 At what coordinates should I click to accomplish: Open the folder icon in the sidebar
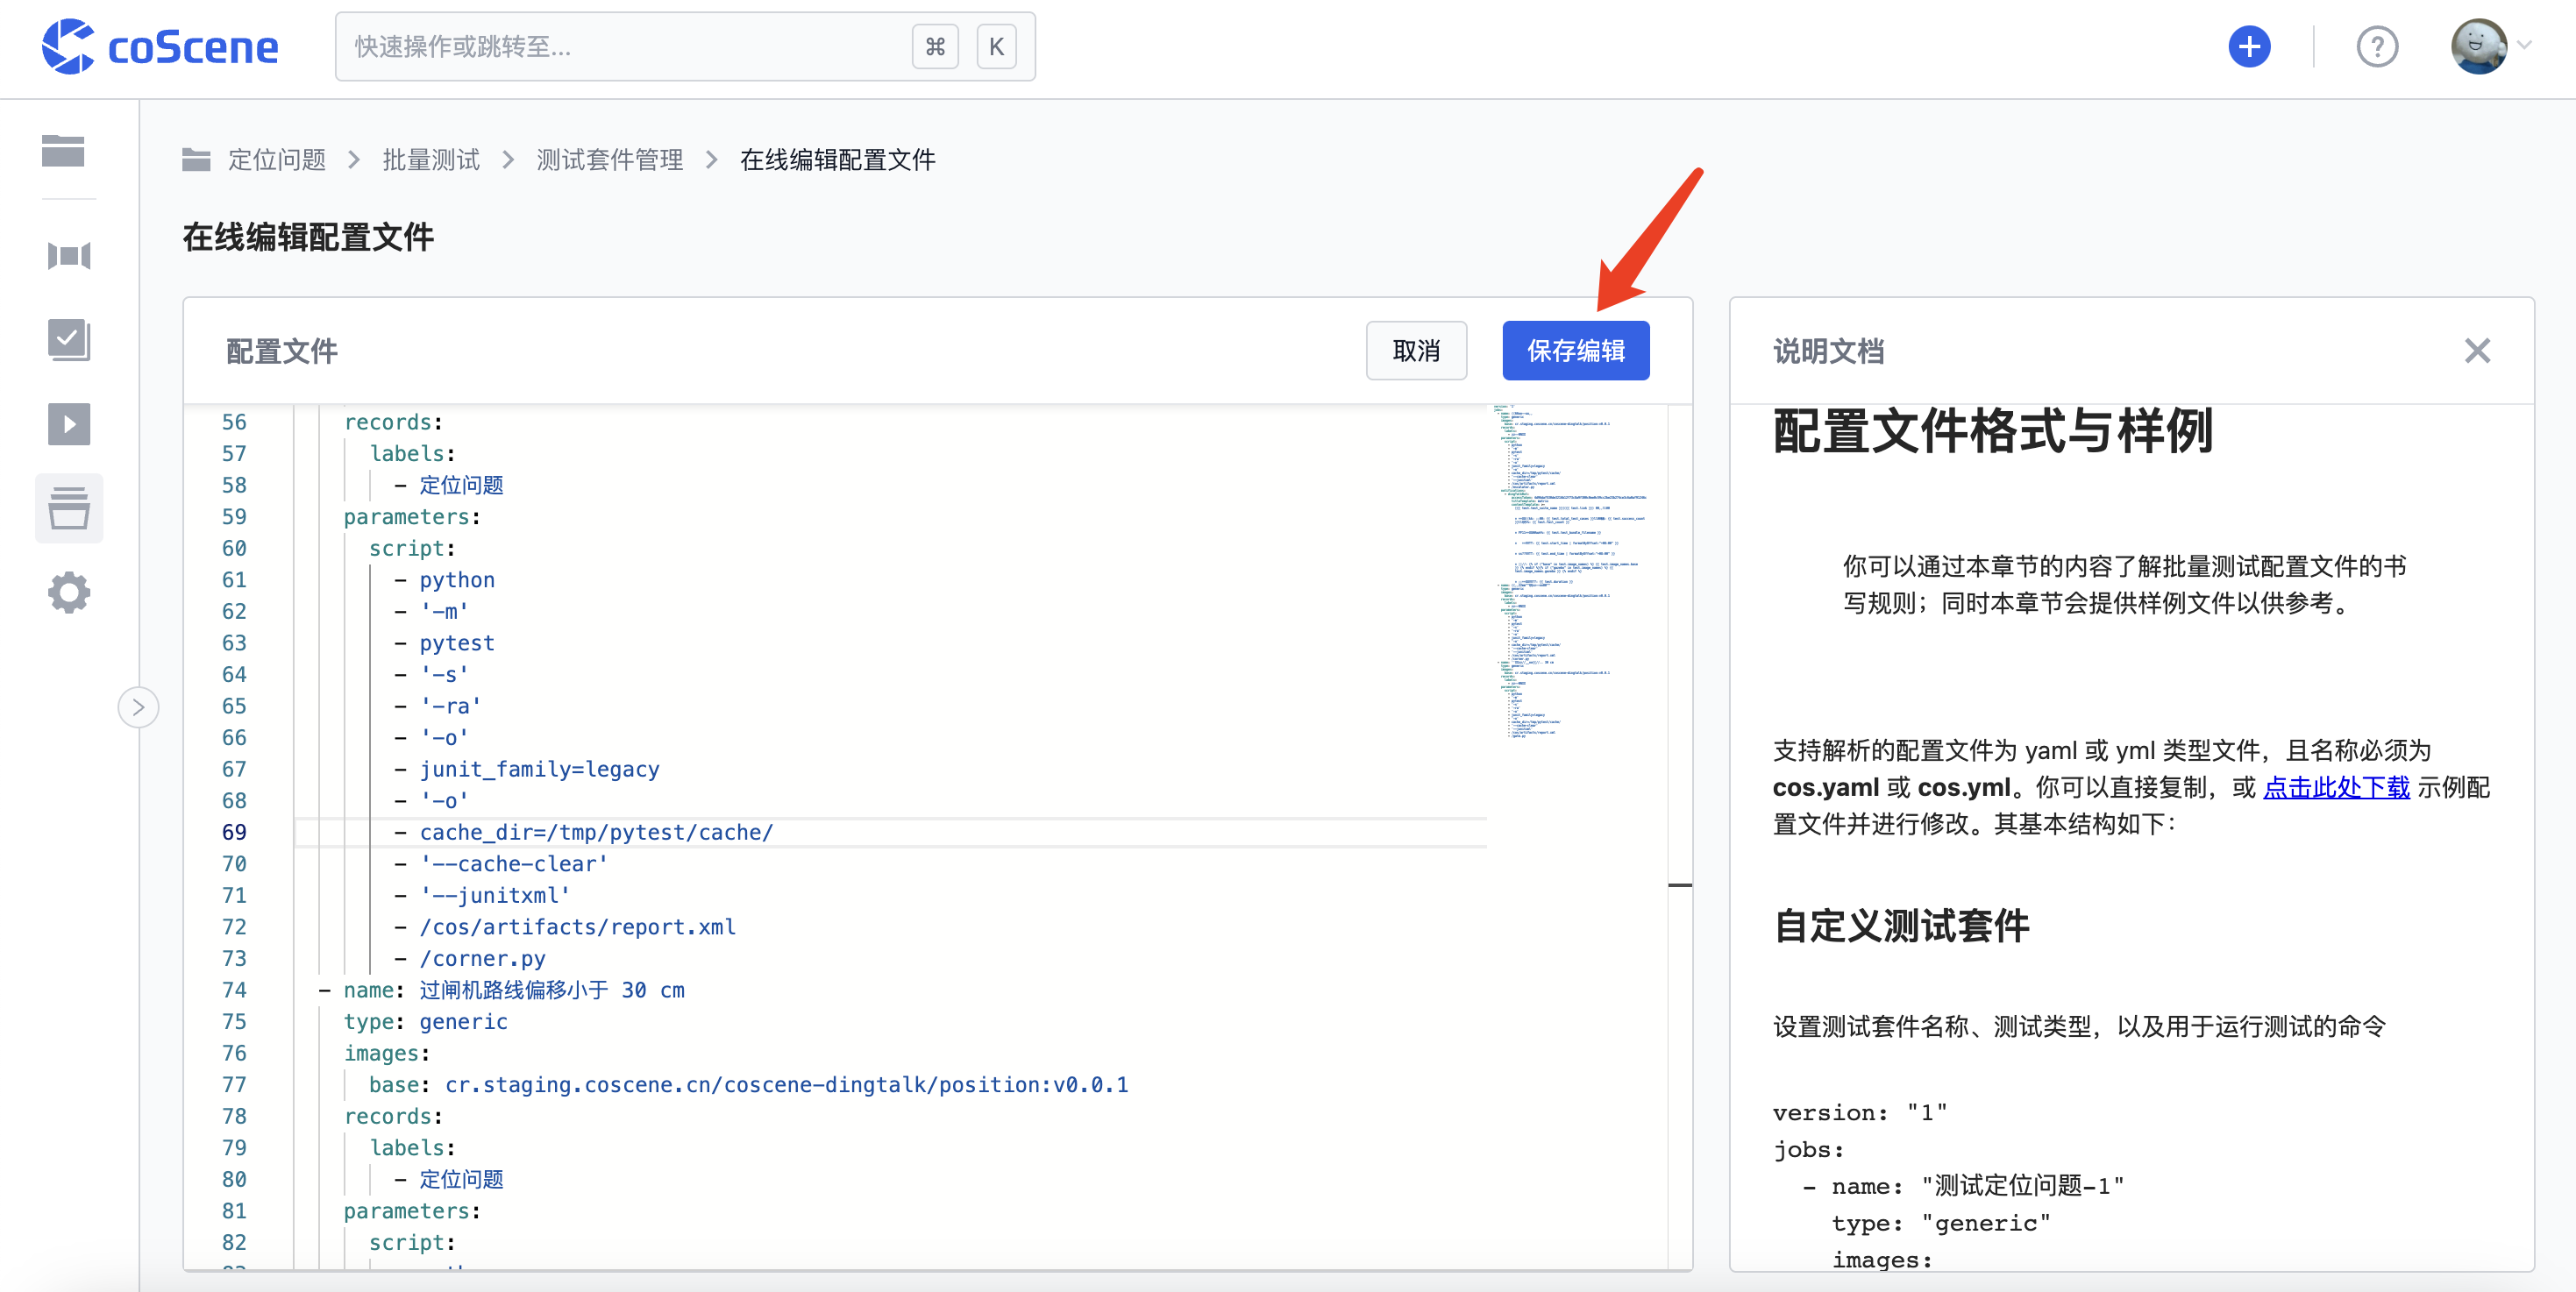point(64,151)
